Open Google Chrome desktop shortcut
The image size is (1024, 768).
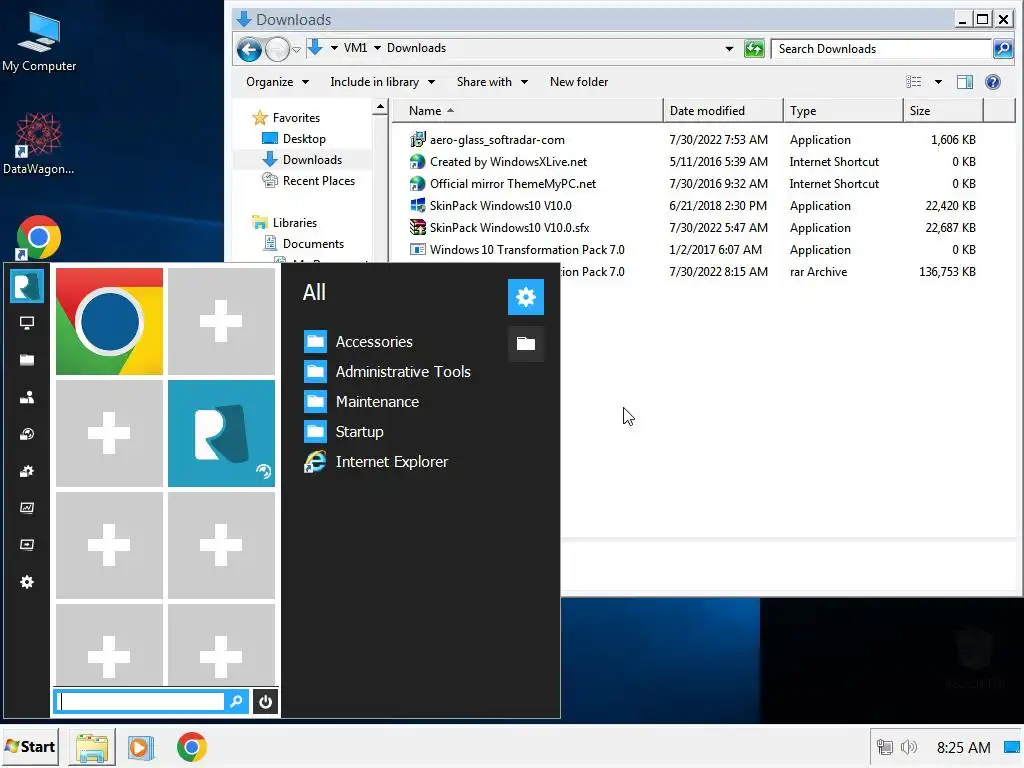(x=39, y=237)
